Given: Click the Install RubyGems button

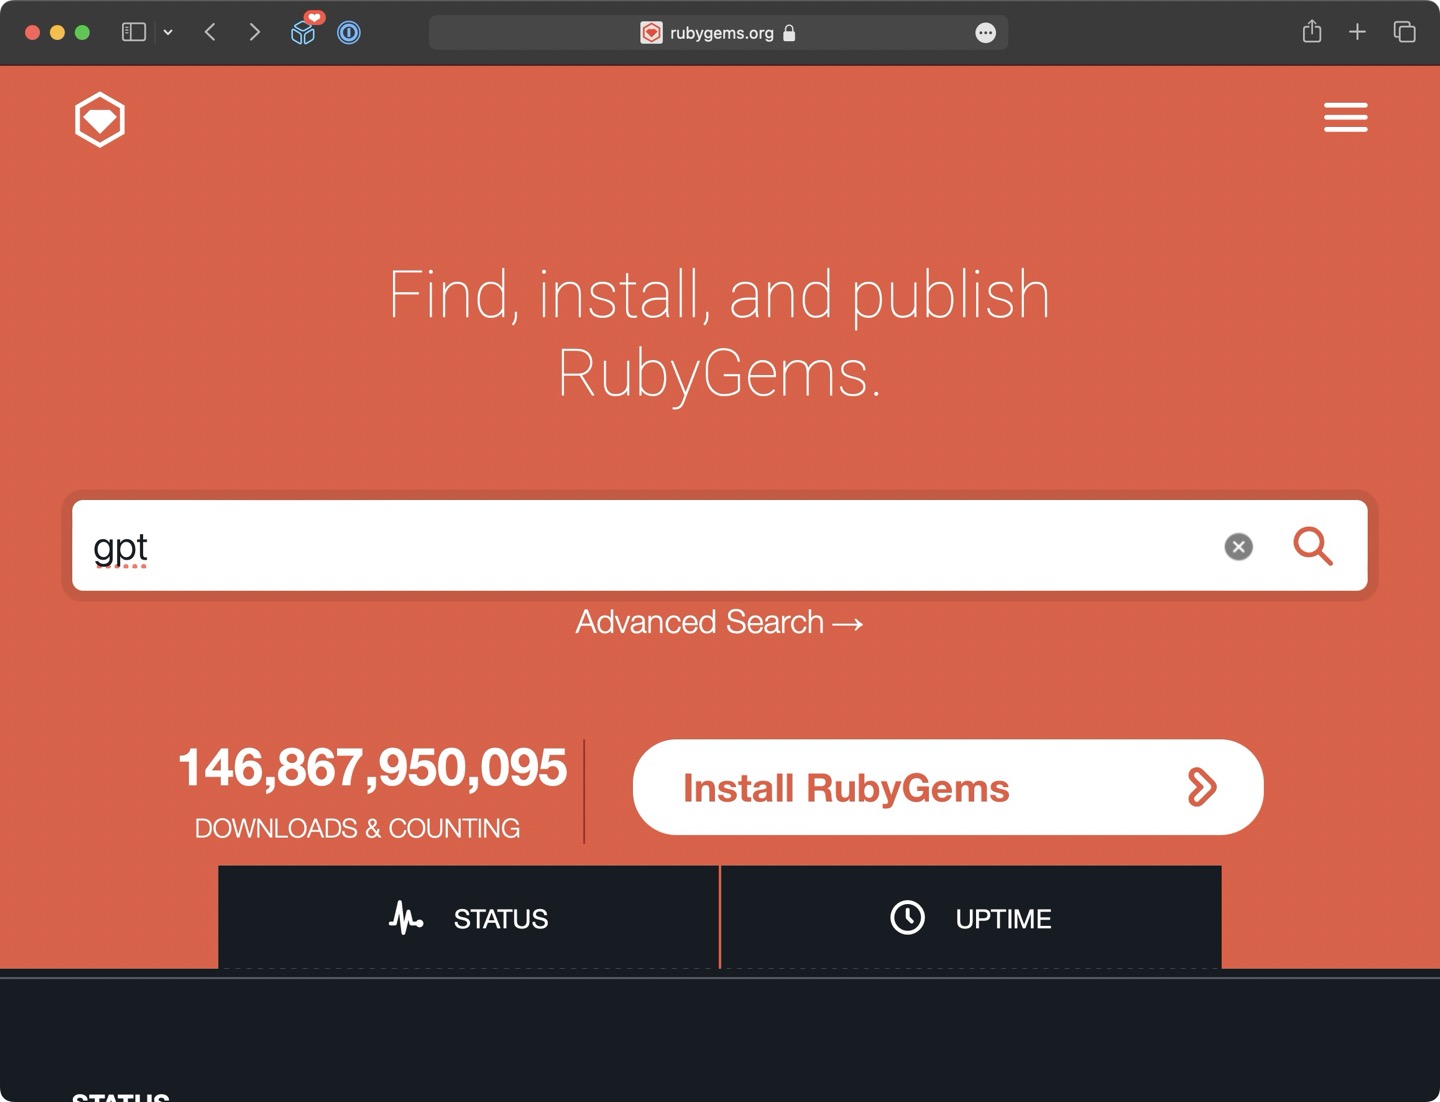Looking at the screenshot, I should pos(947,787).
